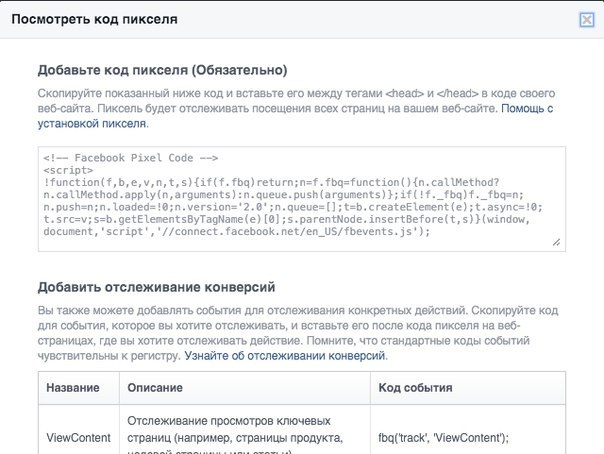
Task: Click the 'Посмотреть код пикселя' dialog title
Action: tap(95, 19)
